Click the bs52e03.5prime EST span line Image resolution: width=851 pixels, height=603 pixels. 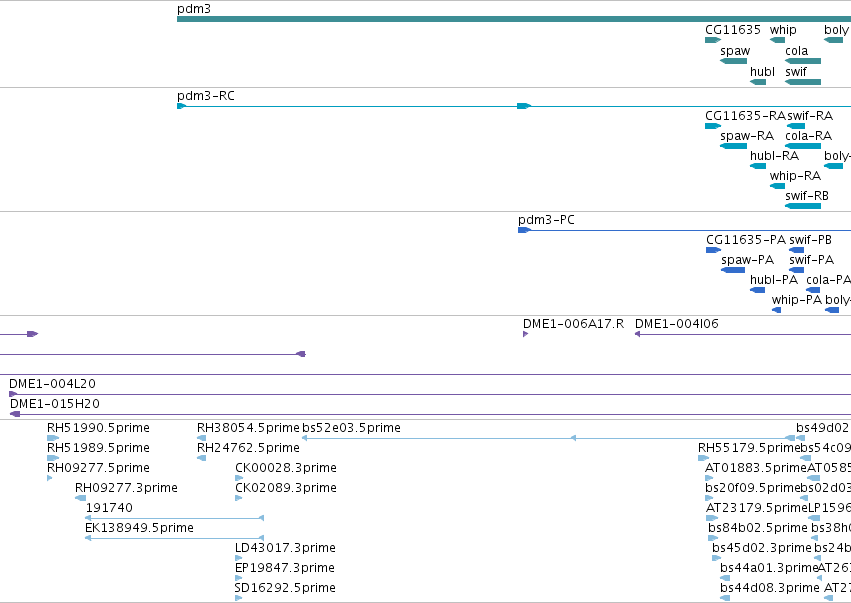pyautogui.click(x=549, y=438)
